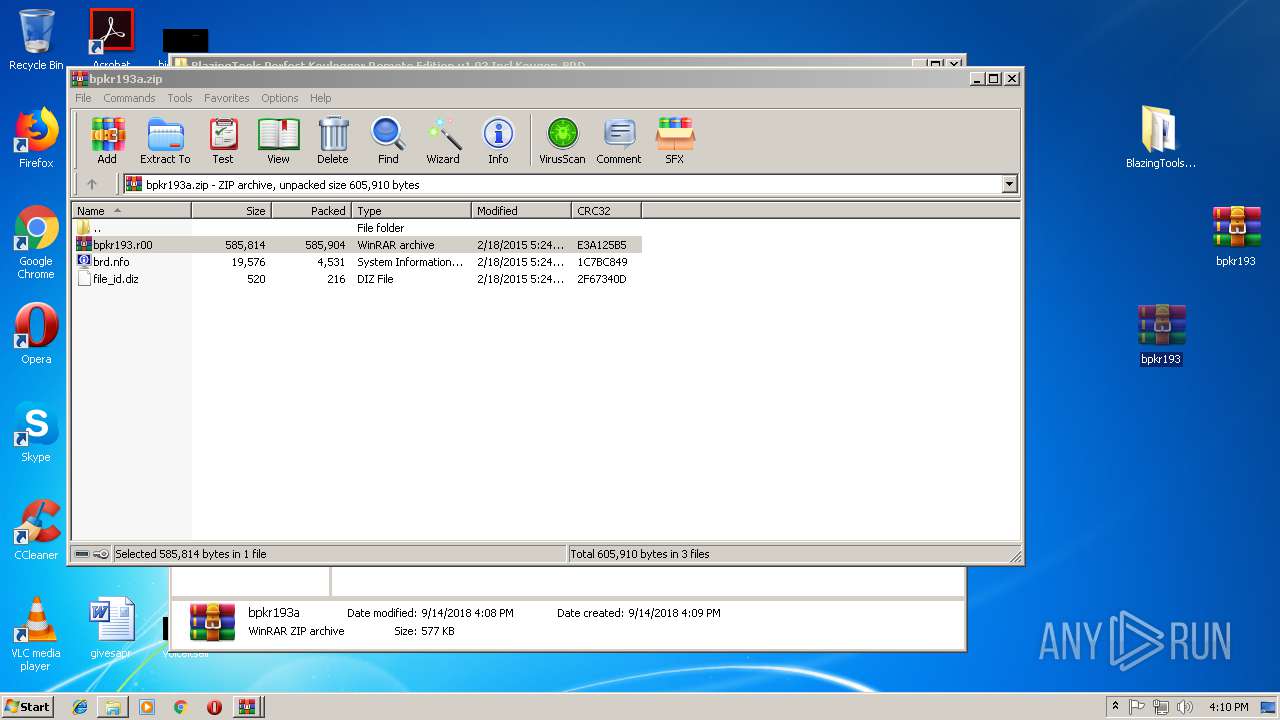1280x720 pixels.
Task: Select Skype desktop shortcut
Action: tap(36, 432)
